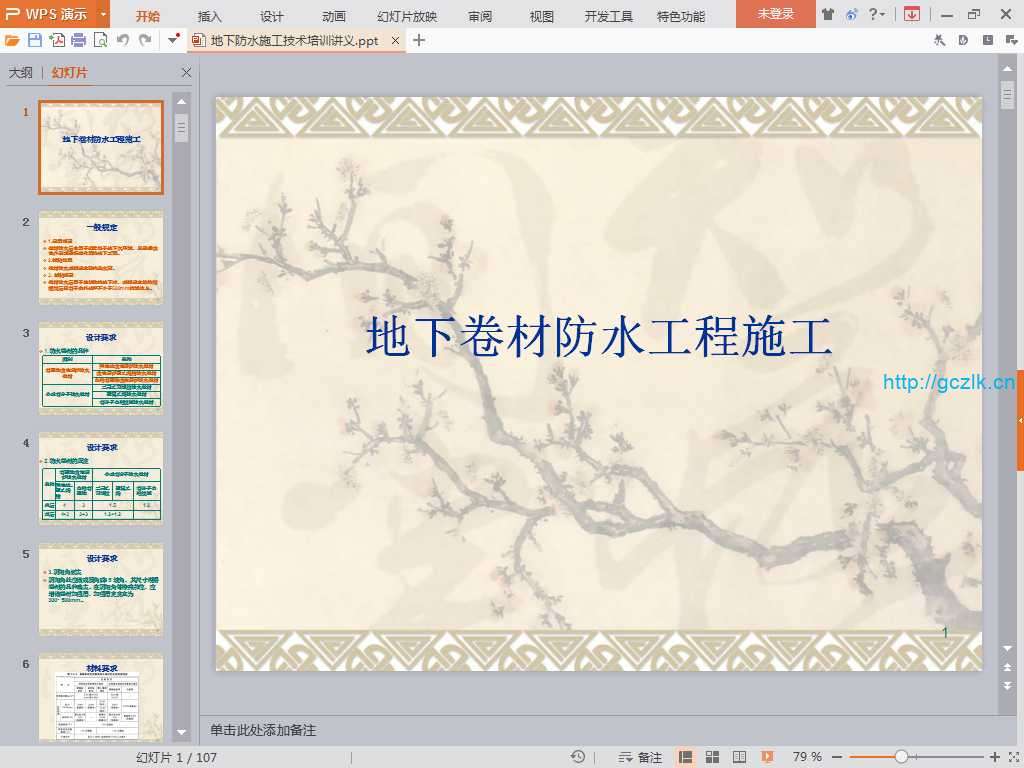Viewport: 1024px width, 768px height.
Task: Click the Undo arrow icon
Action: click(x=123, y=40)
